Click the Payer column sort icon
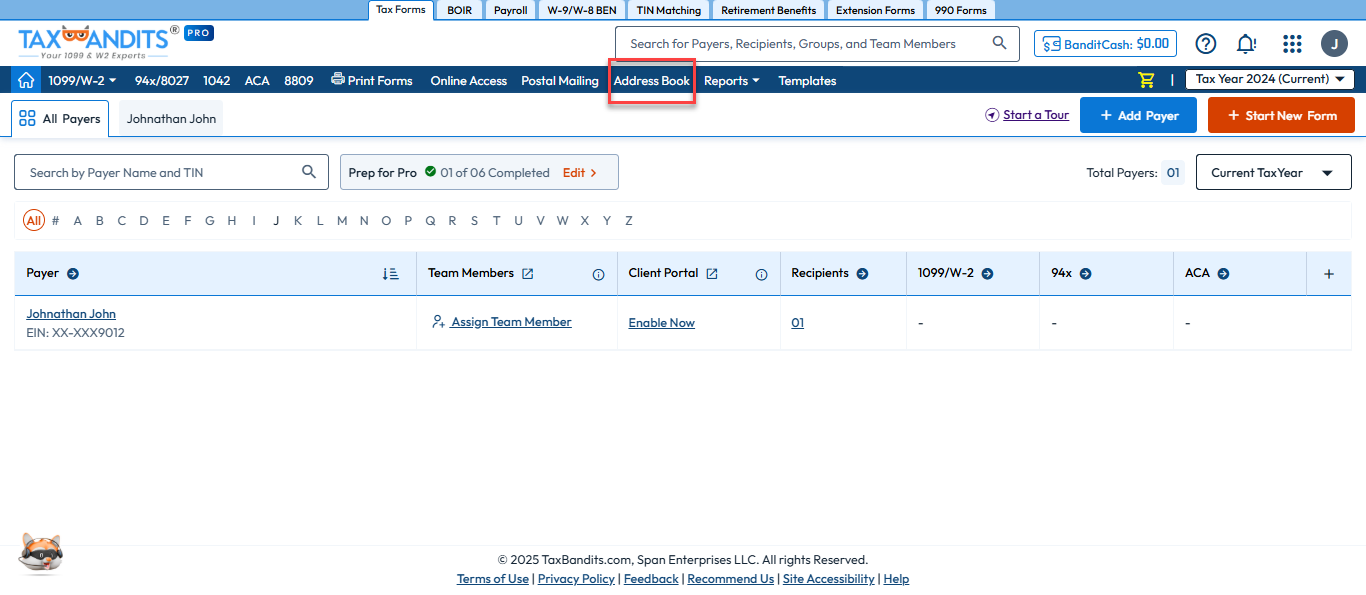This screenshot has height=595, width=1366. point(391,274)
